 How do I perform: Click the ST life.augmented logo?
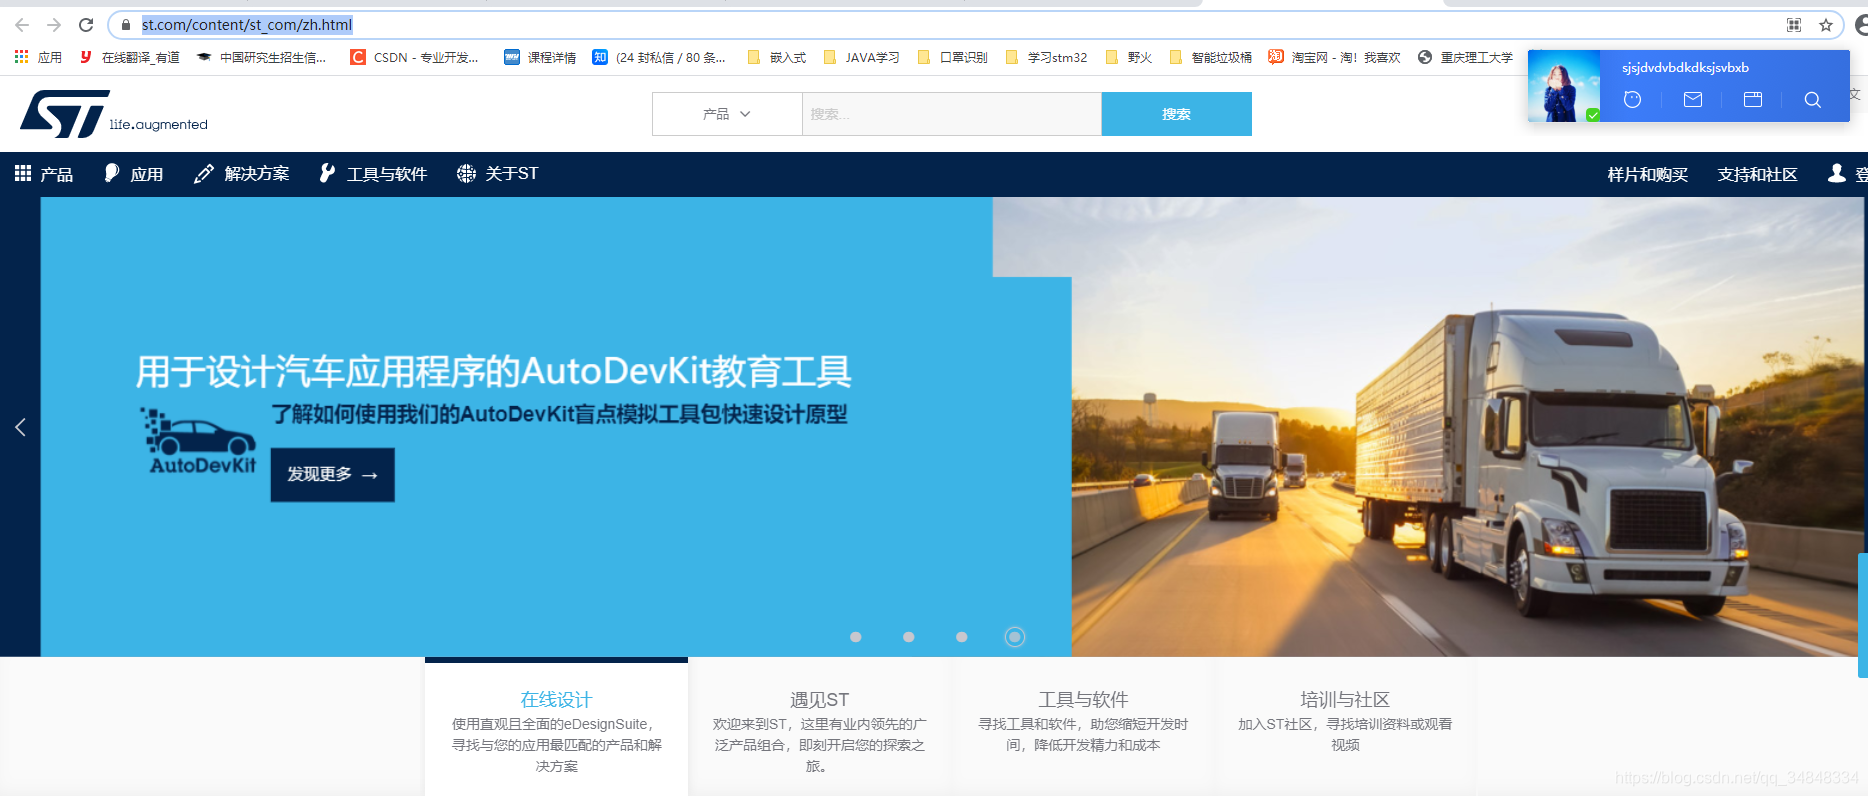[113, 114]
